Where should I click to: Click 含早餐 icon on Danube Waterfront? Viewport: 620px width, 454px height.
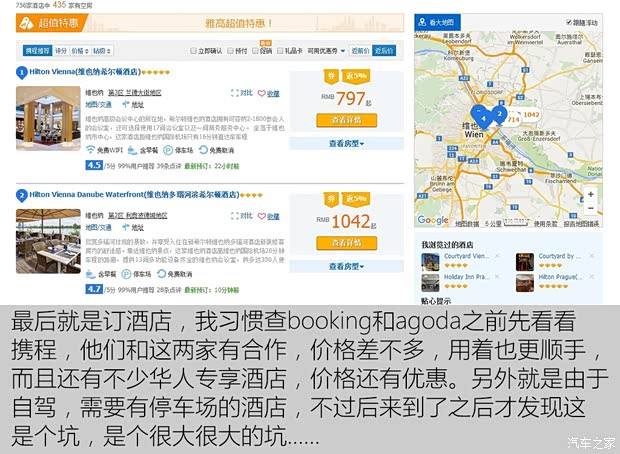pyautogui.click(x=91, y=274)
